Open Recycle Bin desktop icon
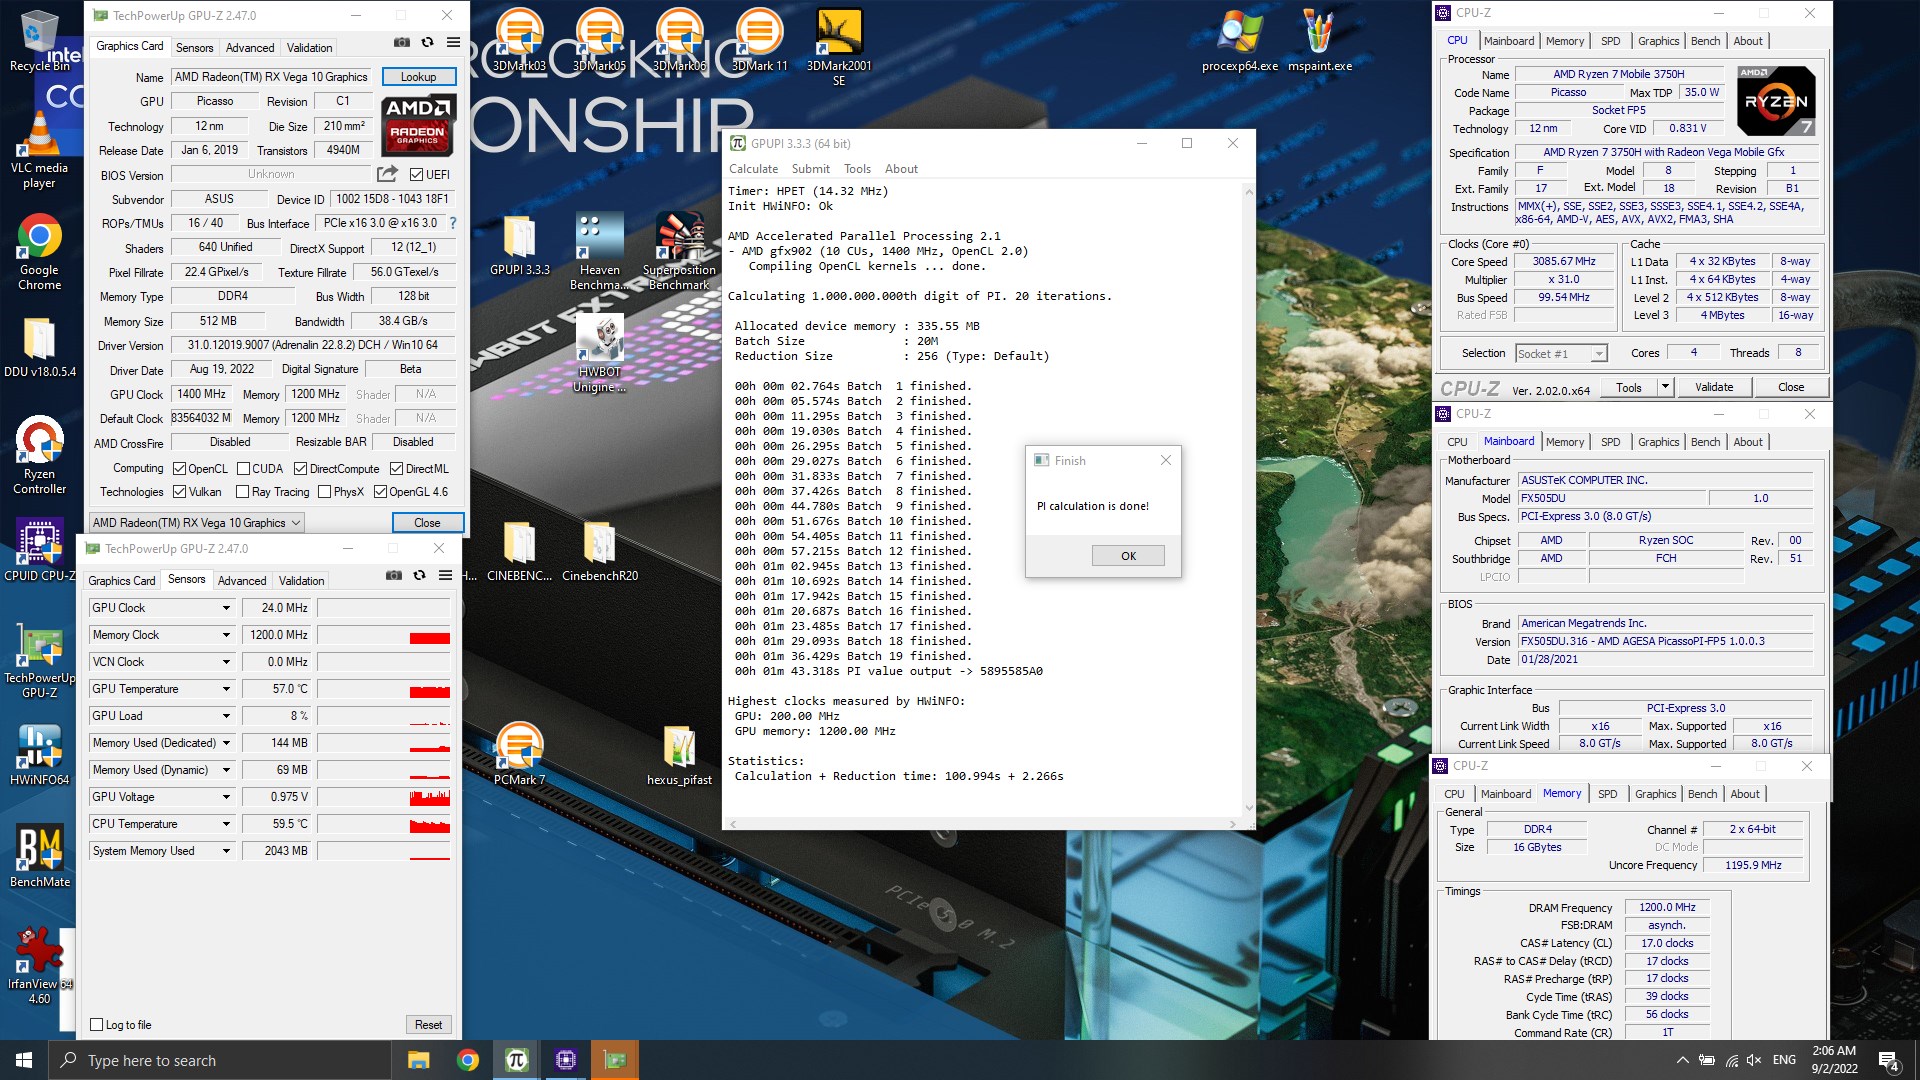The image size is (1920, 1080). (39, 42)
